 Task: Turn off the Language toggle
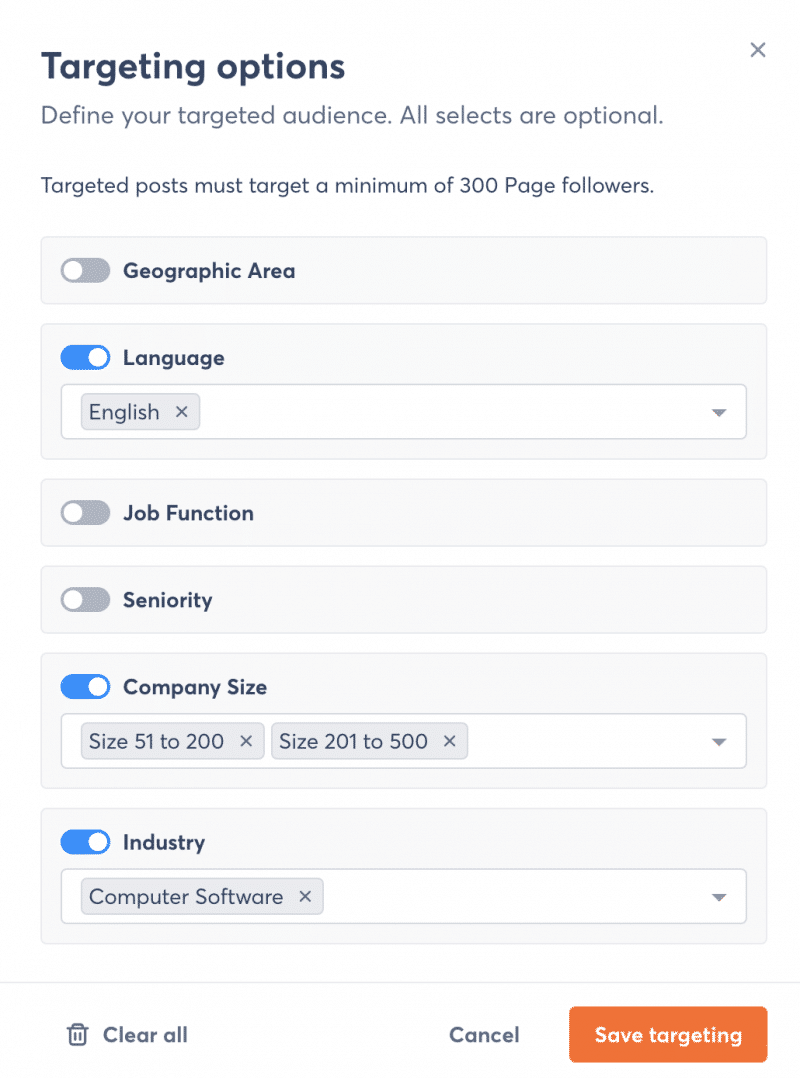tap(85, 358)
